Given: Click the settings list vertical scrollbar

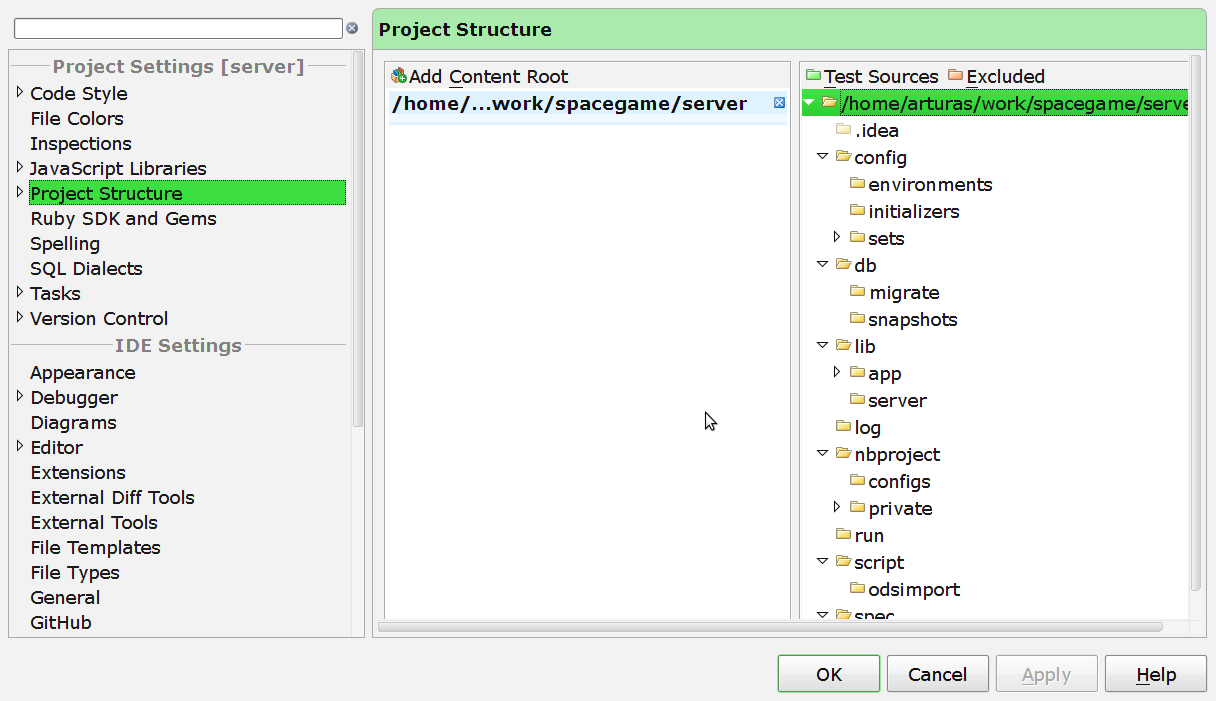Looking at the screenshot, I should (358, 240).
